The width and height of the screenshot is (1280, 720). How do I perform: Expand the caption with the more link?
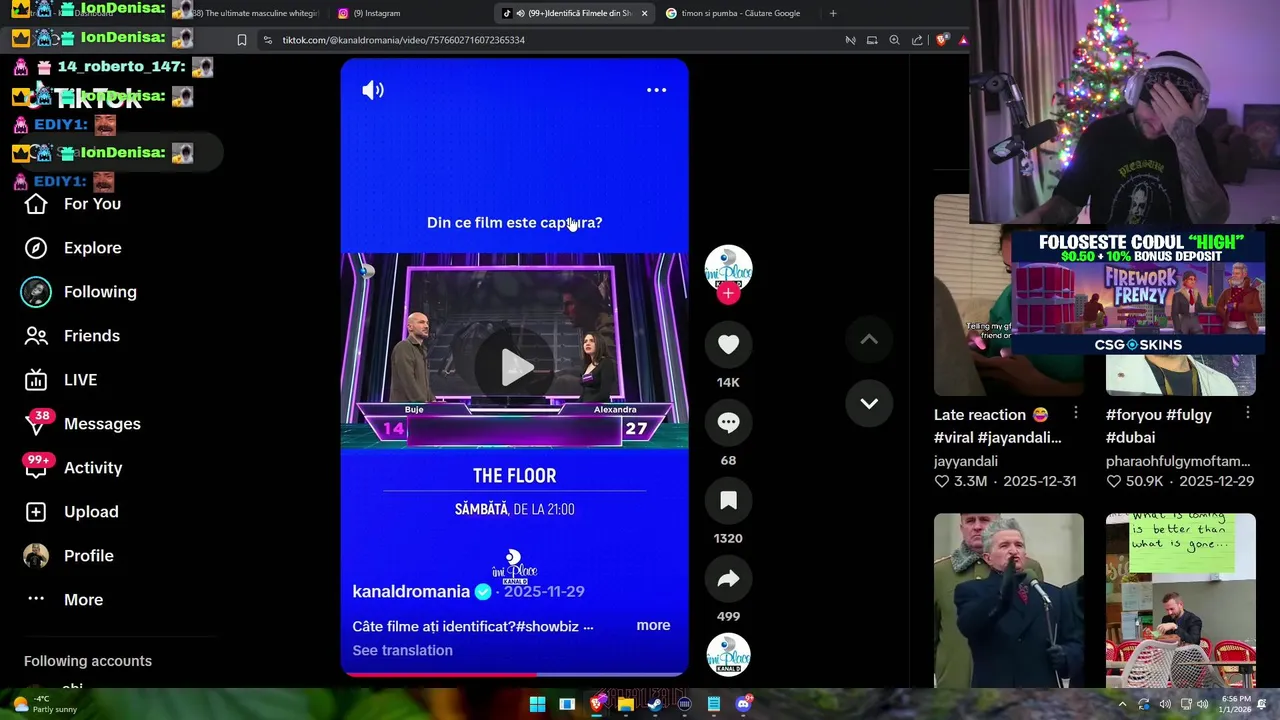[653, 625]
